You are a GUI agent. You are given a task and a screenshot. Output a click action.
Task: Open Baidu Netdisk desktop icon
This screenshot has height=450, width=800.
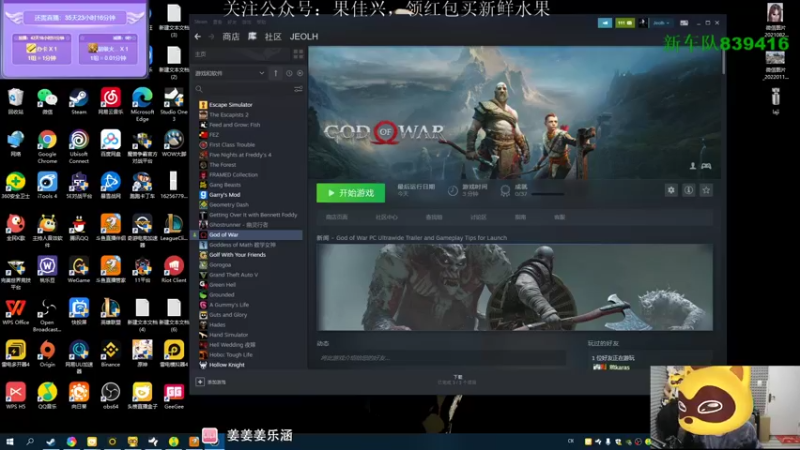click(110, 143)
